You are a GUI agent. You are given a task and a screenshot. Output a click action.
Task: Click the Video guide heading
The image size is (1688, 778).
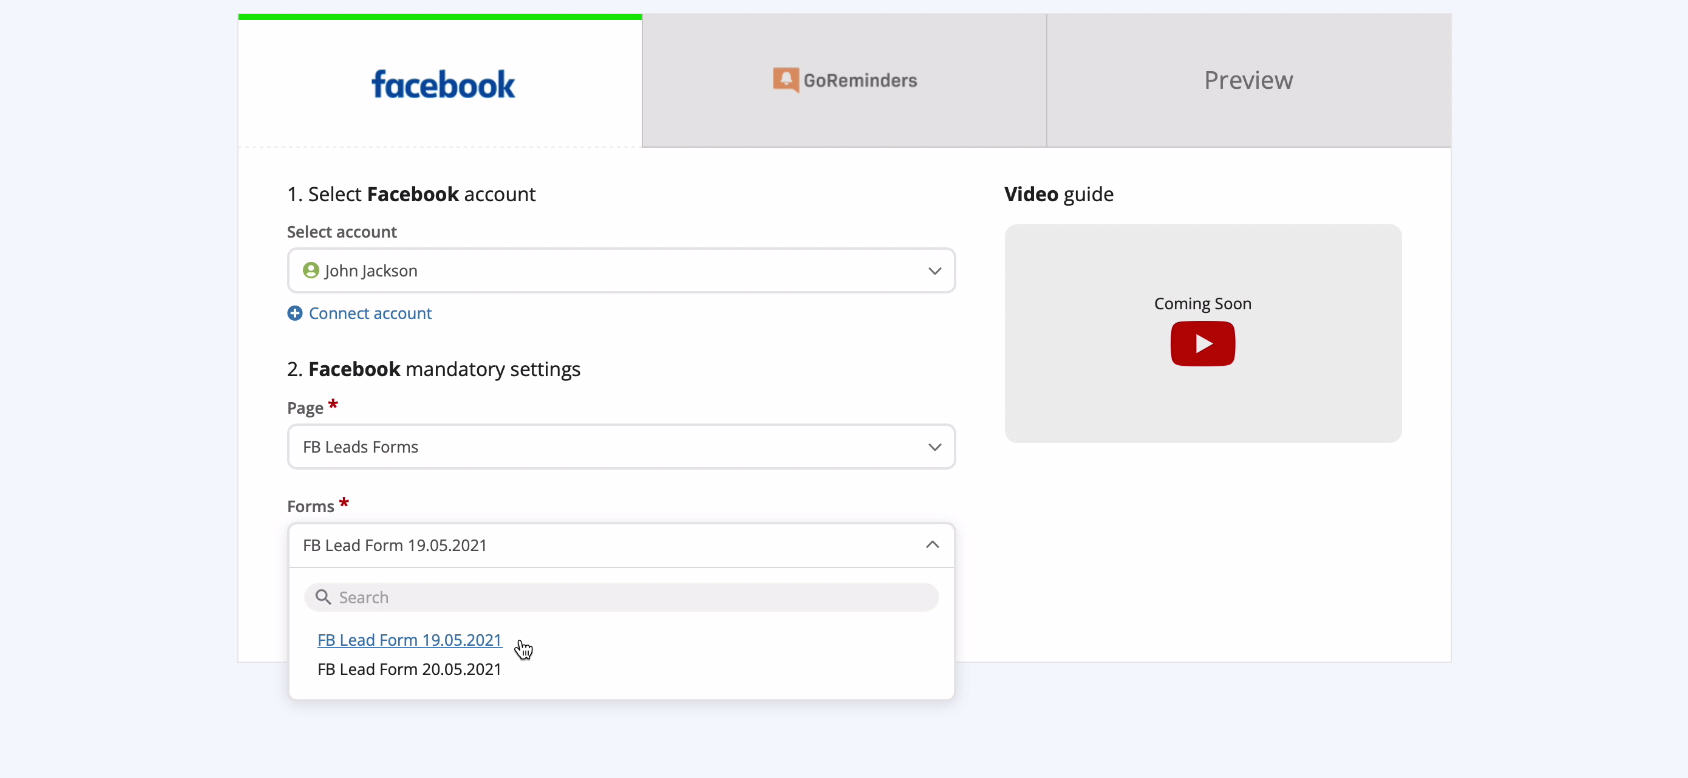pos(1059,194)
